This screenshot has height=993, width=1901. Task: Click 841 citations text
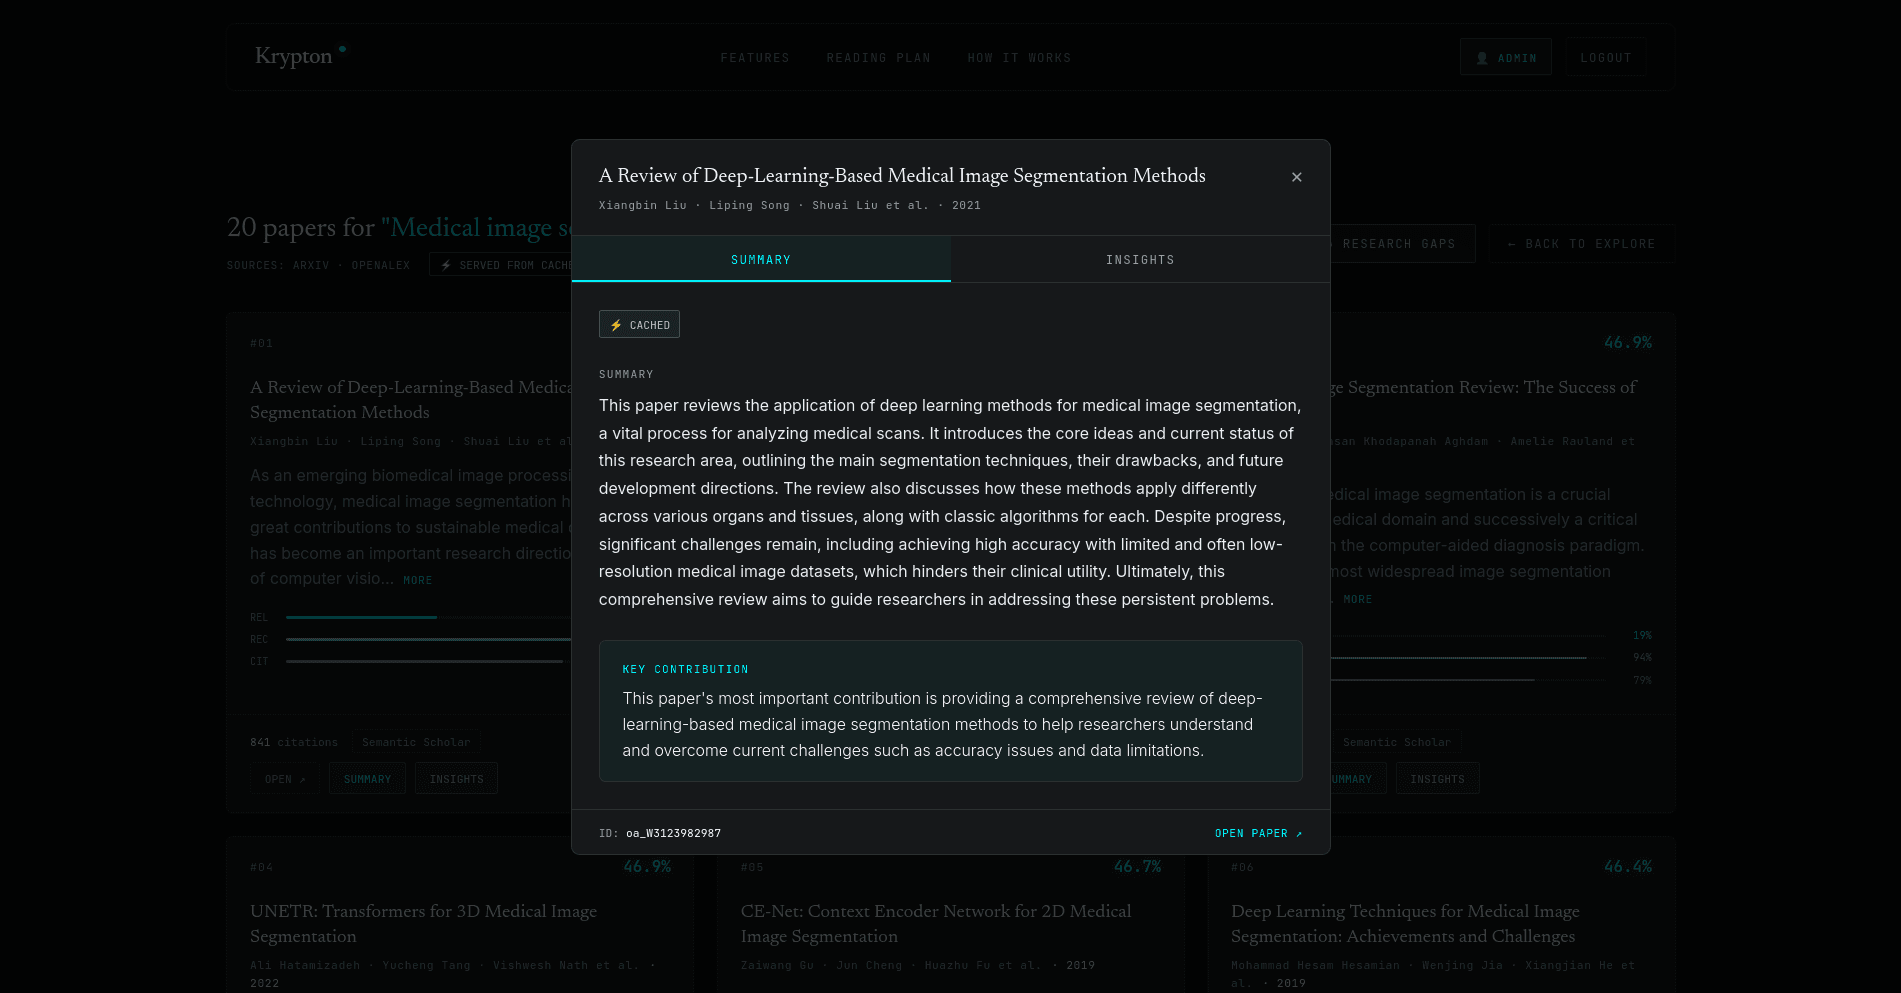(x=294, y=742)
